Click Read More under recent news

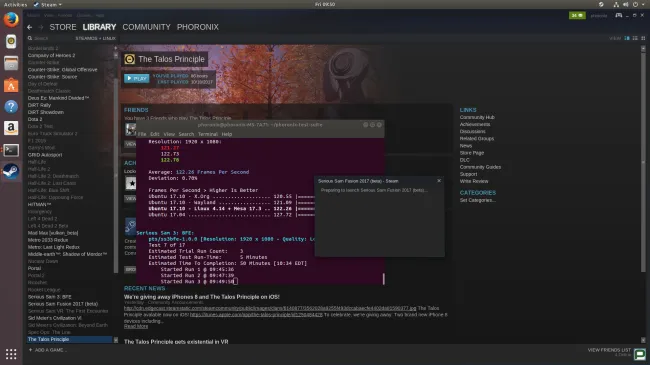tap(136, 326)
